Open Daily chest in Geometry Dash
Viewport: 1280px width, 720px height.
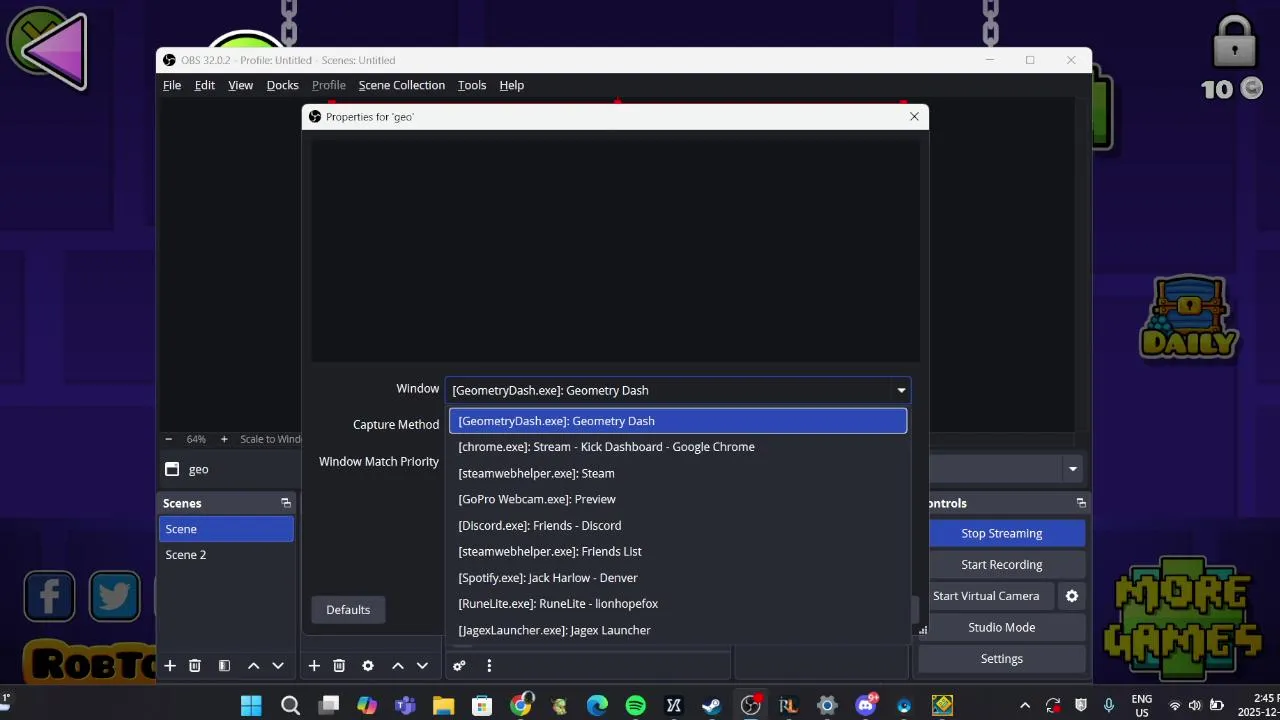[x=1189, y=318]
